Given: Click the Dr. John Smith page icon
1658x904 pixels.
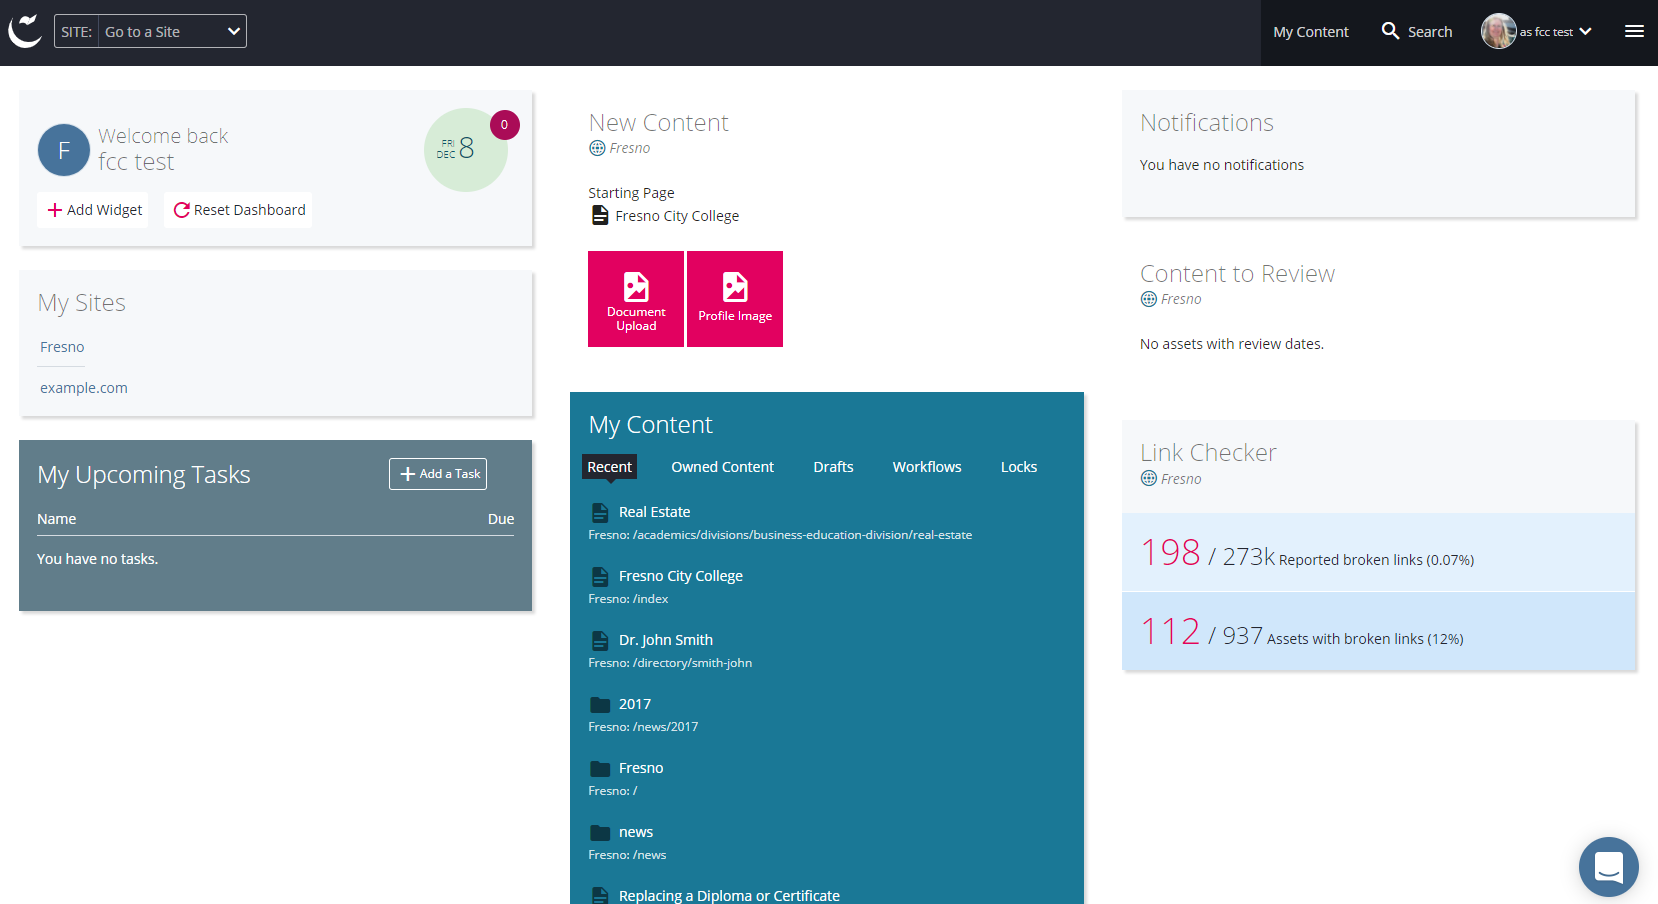Looking at the screenshot, I should (x=600, y=641).
